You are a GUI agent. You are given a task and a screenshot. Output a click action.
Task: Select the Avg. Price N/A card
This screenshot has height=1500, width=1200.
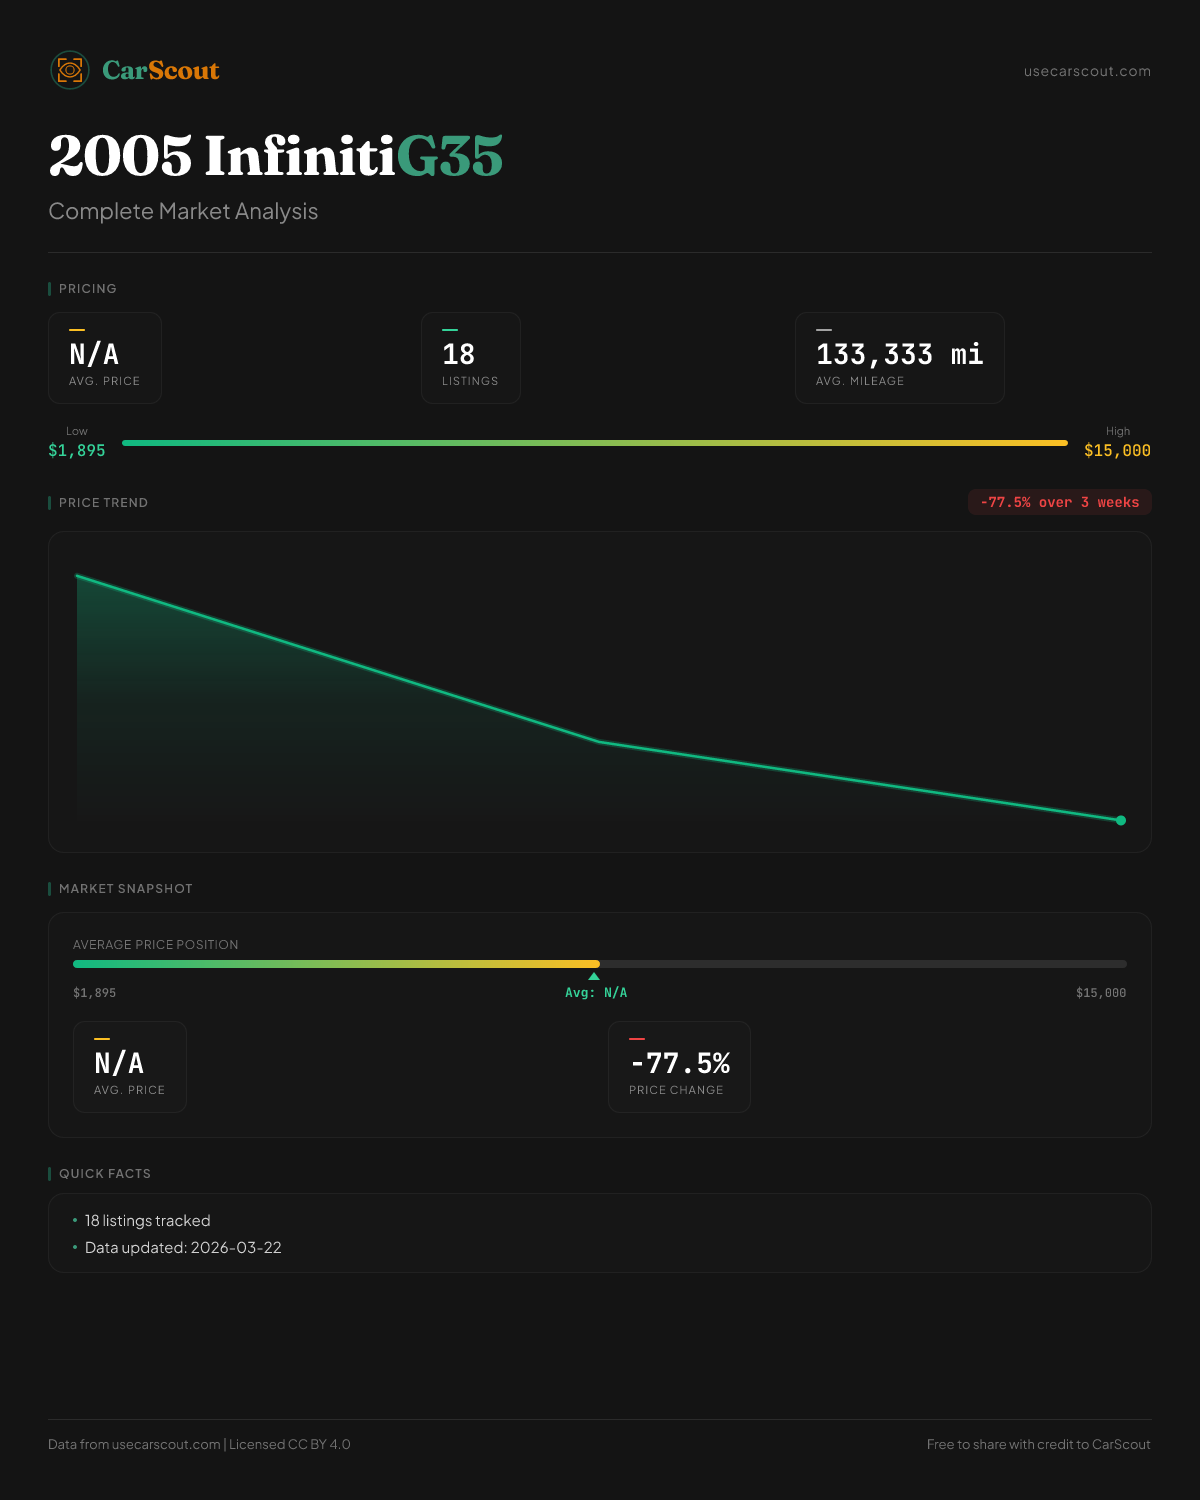tap(105, 358)
